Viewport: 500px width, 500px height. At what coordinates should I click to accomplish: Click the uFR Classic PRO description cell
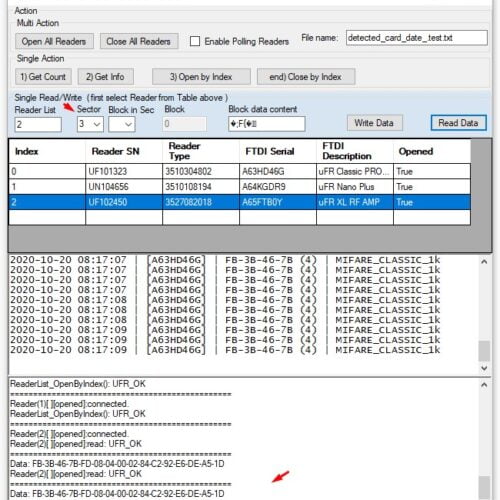pos(355,171)
